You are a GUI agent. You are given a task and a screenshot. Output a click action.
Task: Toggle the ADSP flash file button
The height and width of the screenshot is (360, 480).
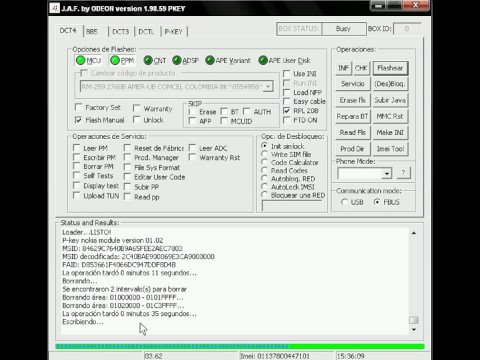click(185, 60)
